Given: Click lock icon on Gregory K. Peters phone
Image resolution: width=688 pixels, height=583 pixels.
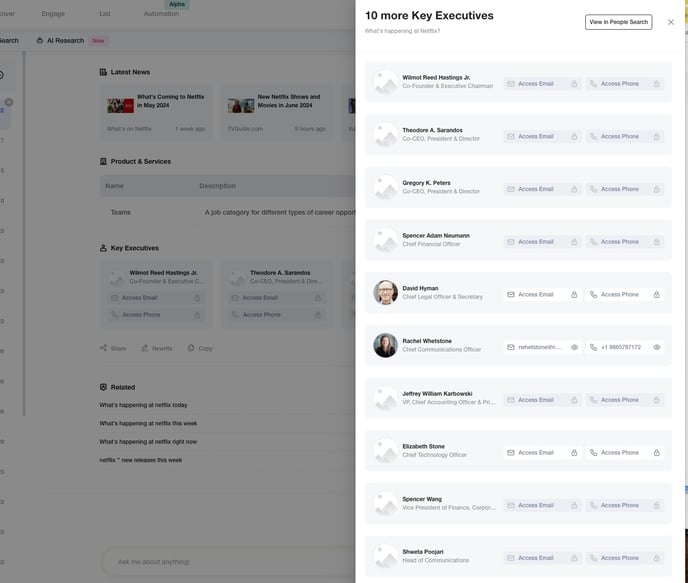Looking at the screenshot, I should pos(656,189).
